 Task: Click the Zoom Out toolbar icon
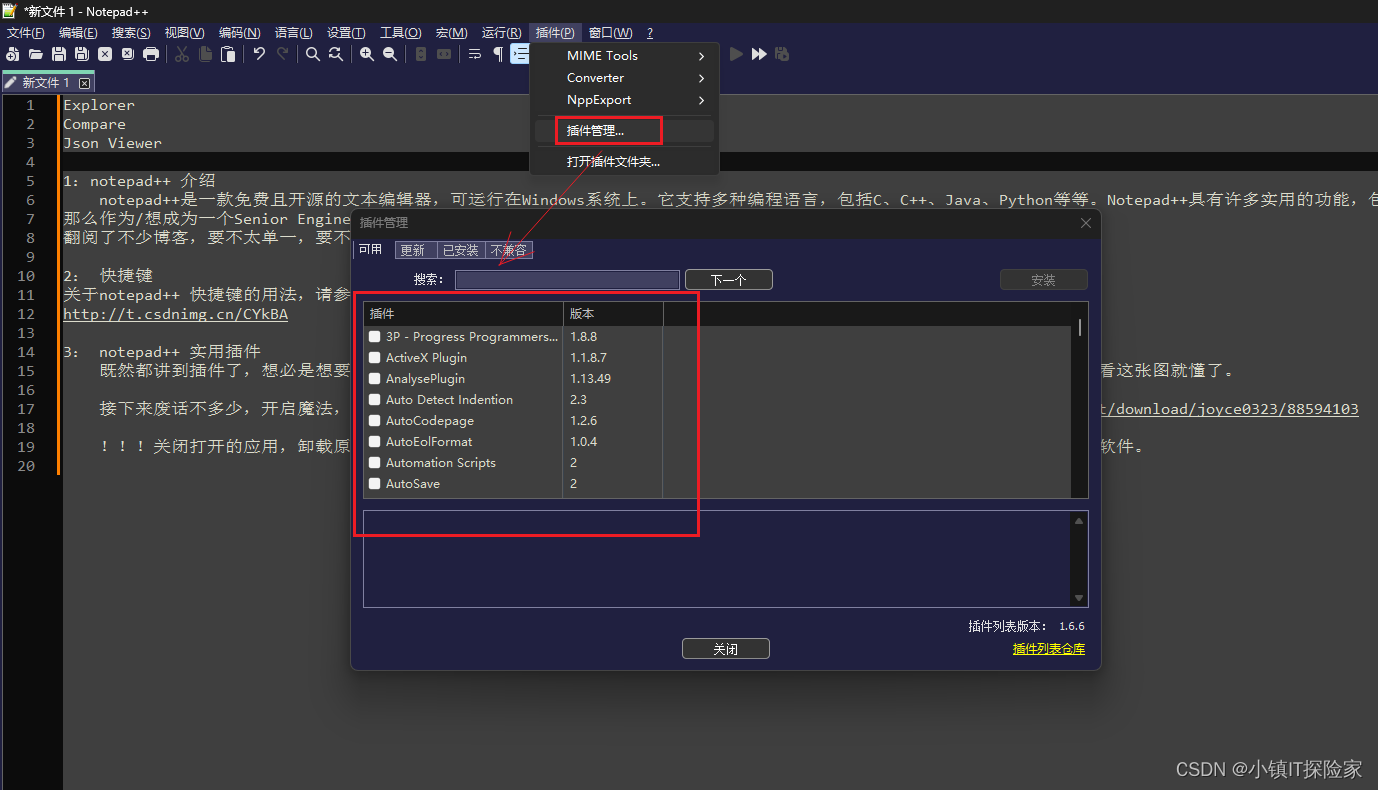(390, 54)
